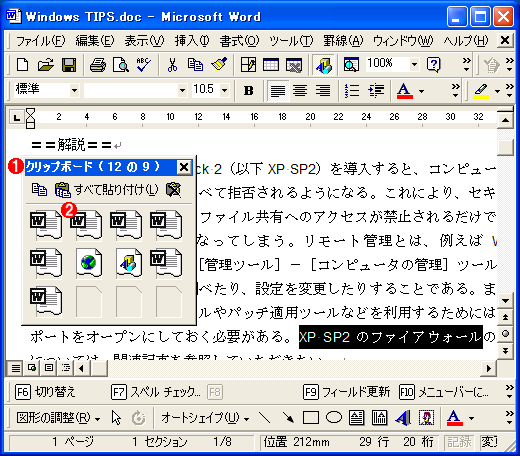The image size is (520, 456).
Task: Open font color dropdown arrow
Action: click(422, 91)
